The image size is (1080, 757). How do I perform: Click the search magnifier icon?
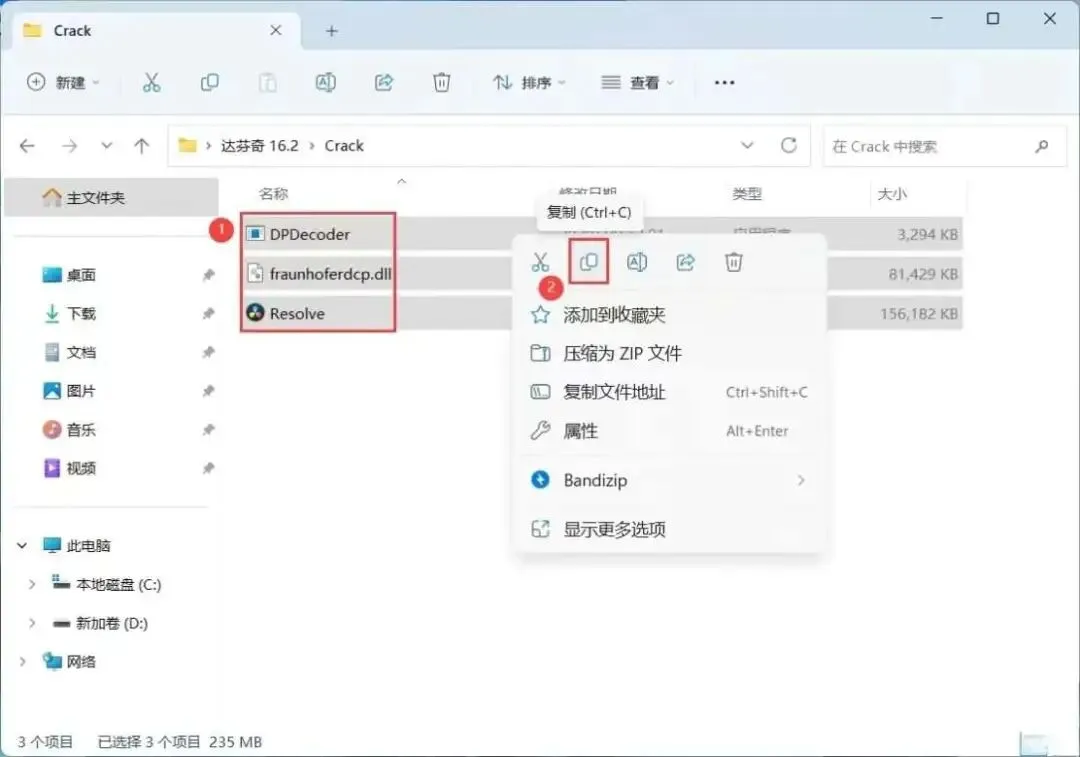click(1041, 146)
